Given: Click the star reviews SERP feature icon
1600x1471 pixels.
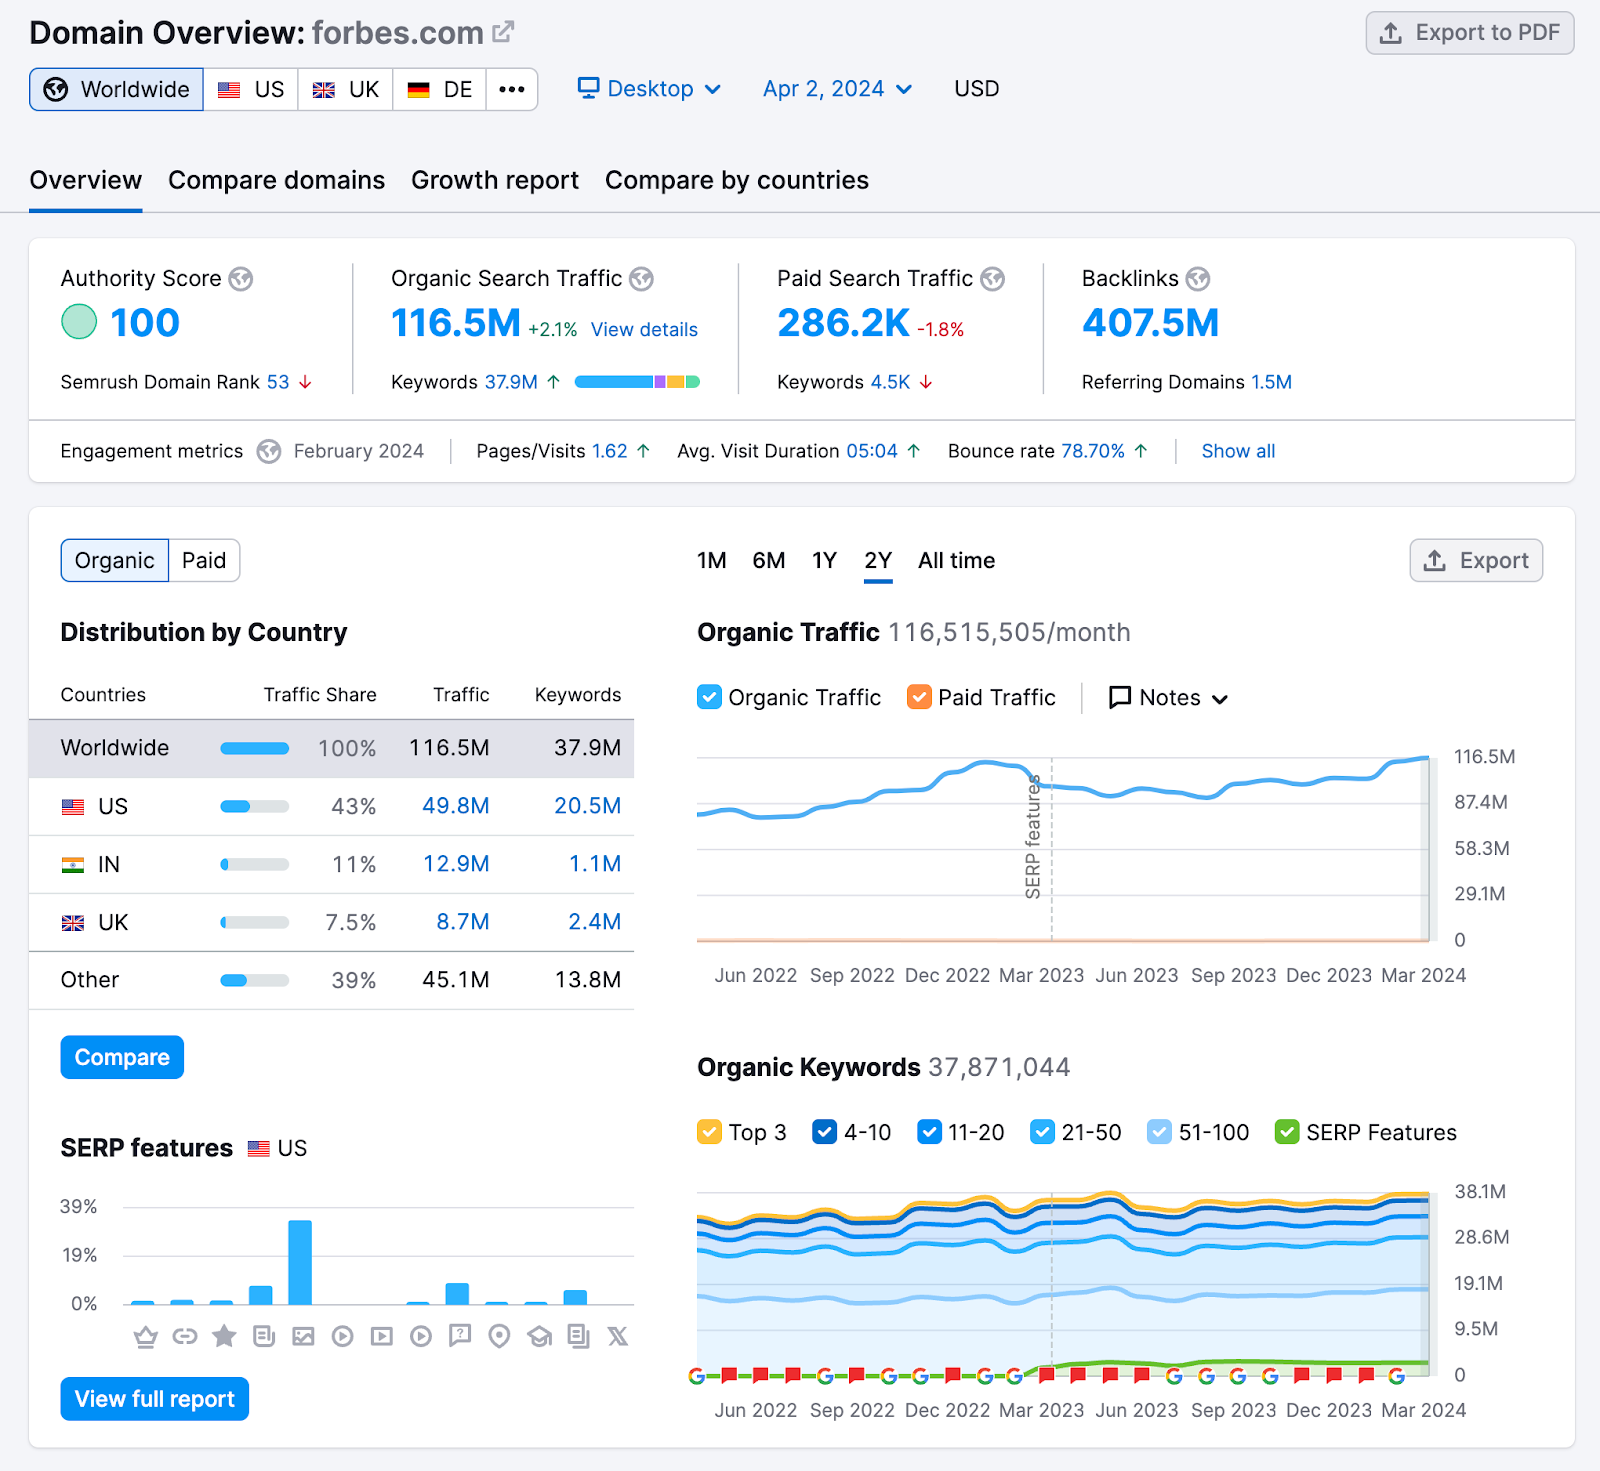Looking at the screenshot, I should click(224, 1336).
